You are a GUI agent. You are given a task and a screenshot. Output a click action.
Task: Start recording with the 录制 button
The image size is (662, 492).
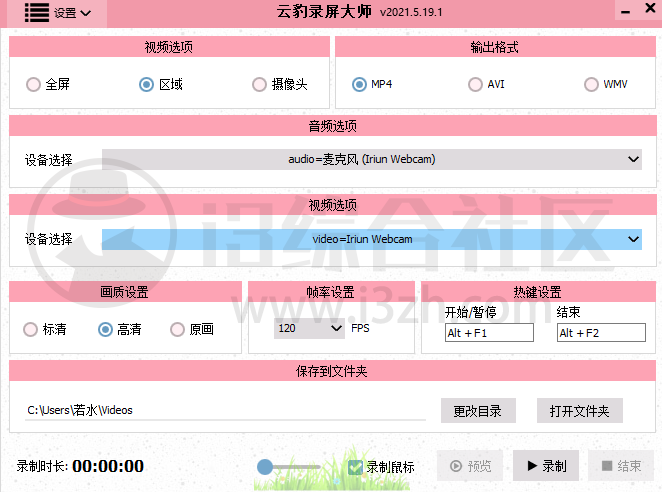pos(546,466)
